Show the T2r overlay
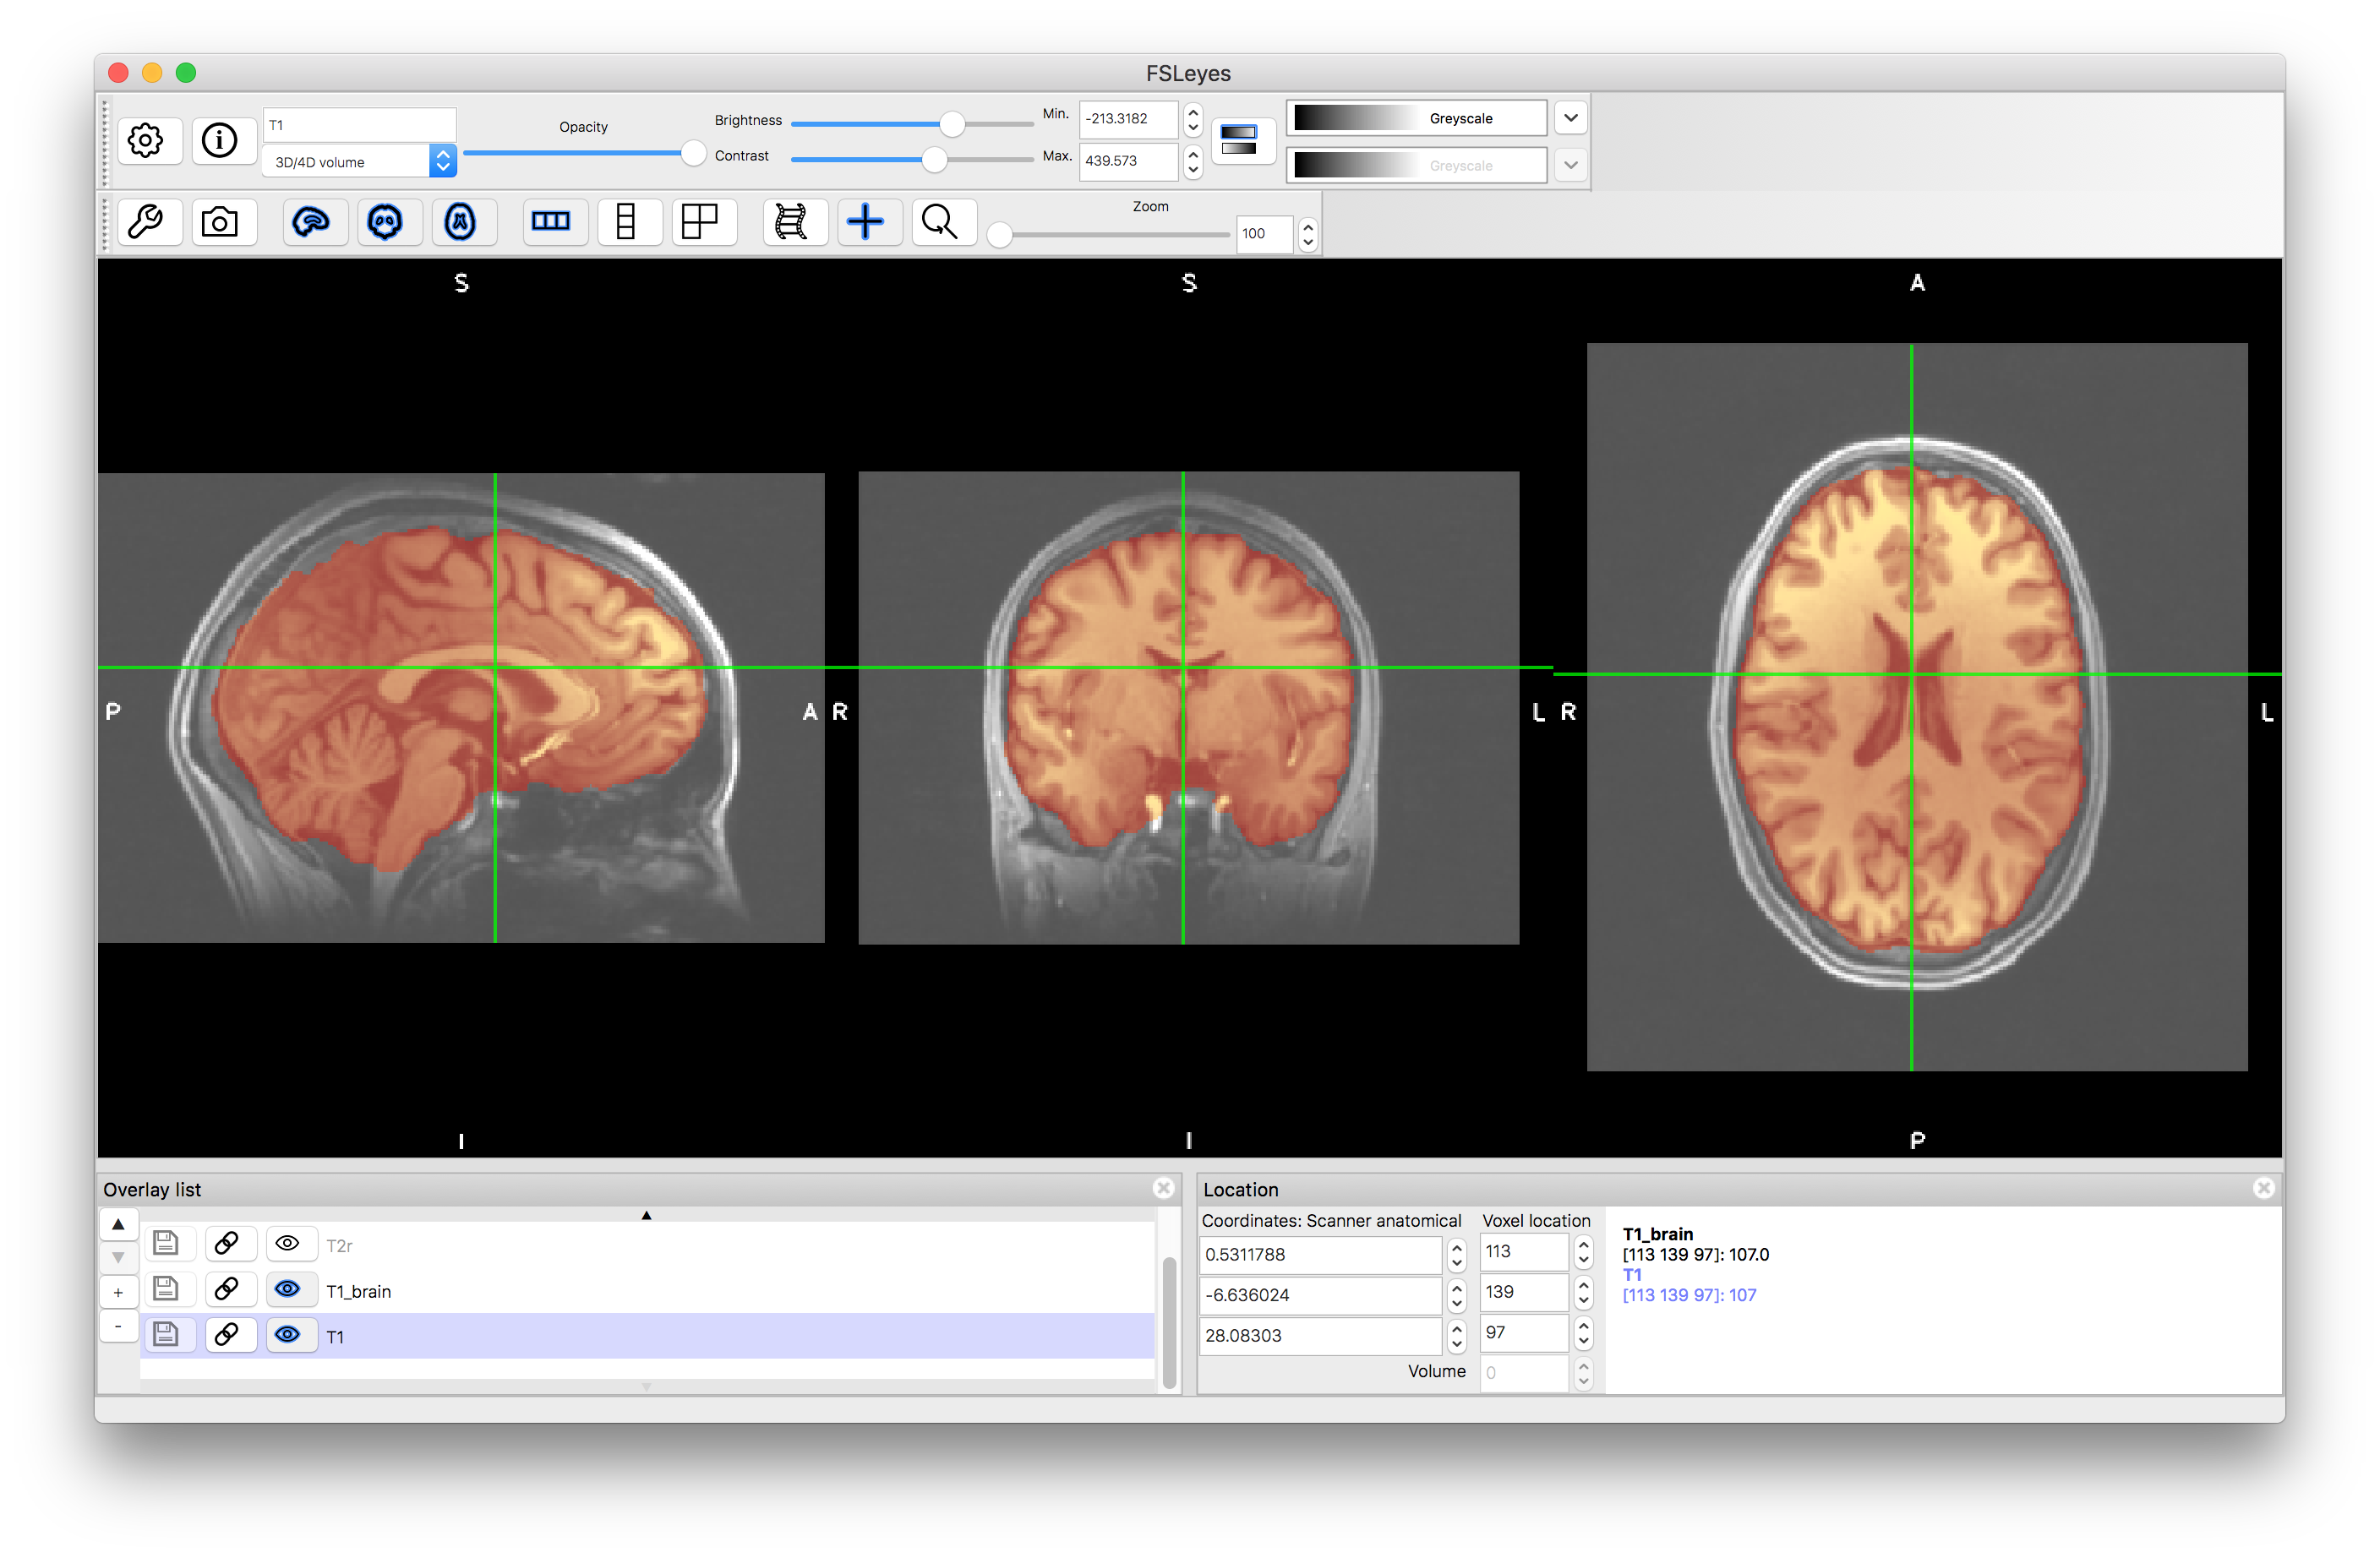The image size is (2380, 1558). 288,1243
